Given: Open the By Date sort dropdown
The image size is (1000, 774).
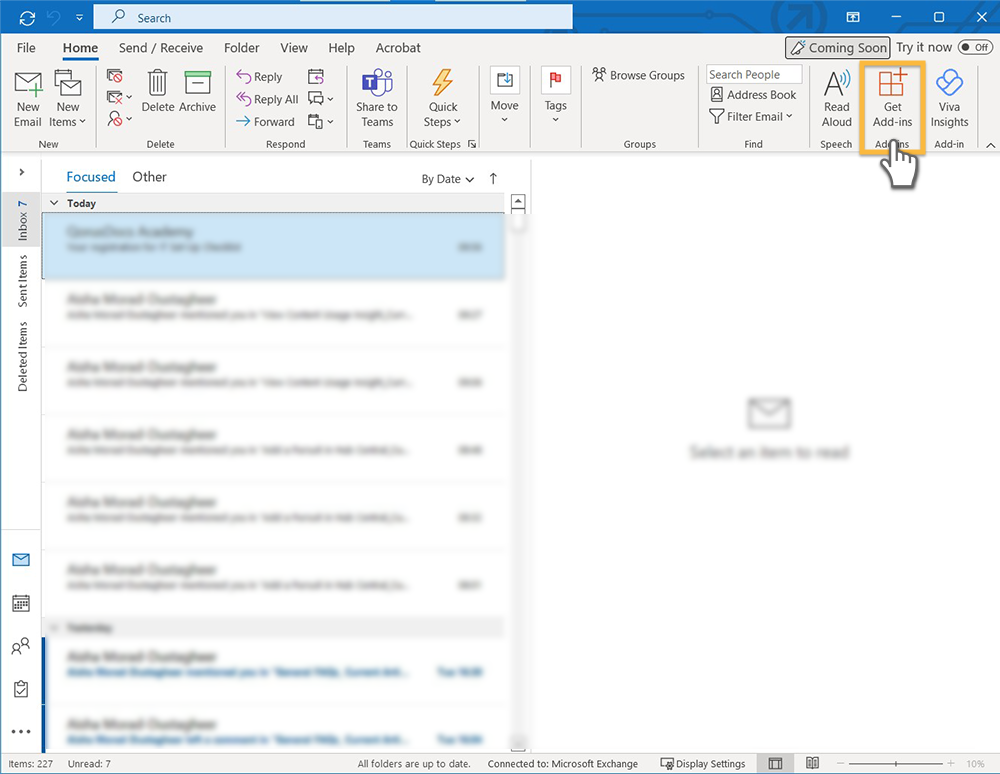Looking at the screenshot, I should tap(448, 179).
